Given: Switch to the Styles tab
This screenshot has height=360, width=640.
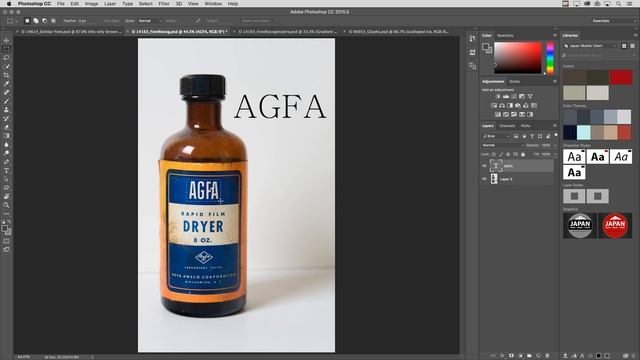Looking at the screenshot, I should click(515, 82).
